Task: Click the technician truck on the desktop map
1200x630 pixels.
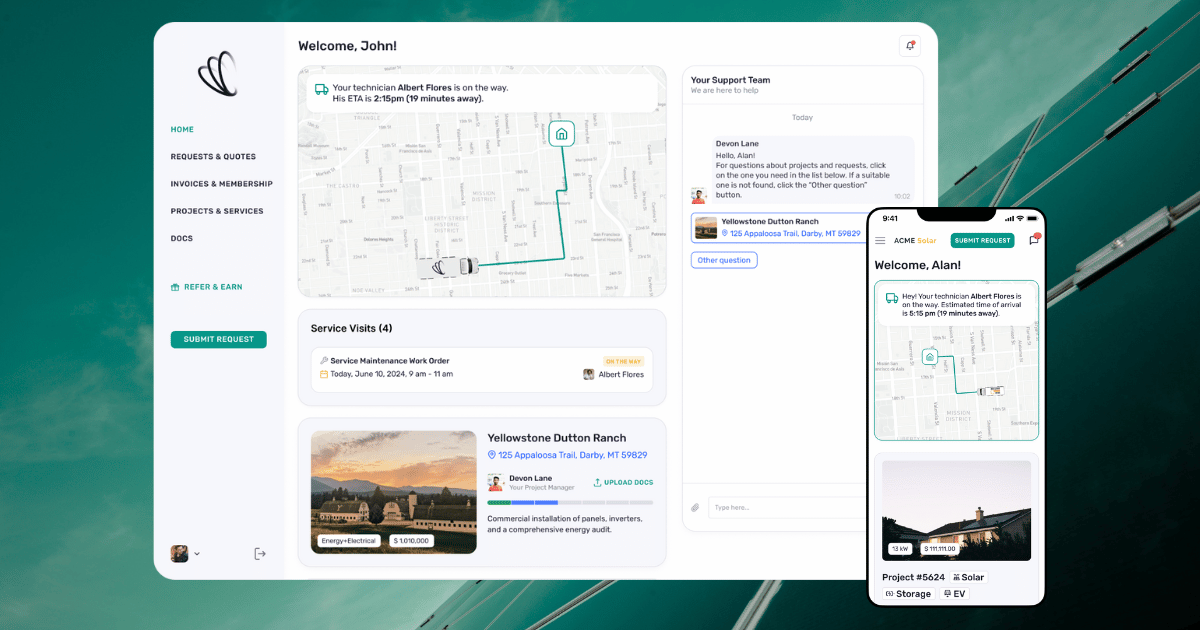Action: click(448, 266)
